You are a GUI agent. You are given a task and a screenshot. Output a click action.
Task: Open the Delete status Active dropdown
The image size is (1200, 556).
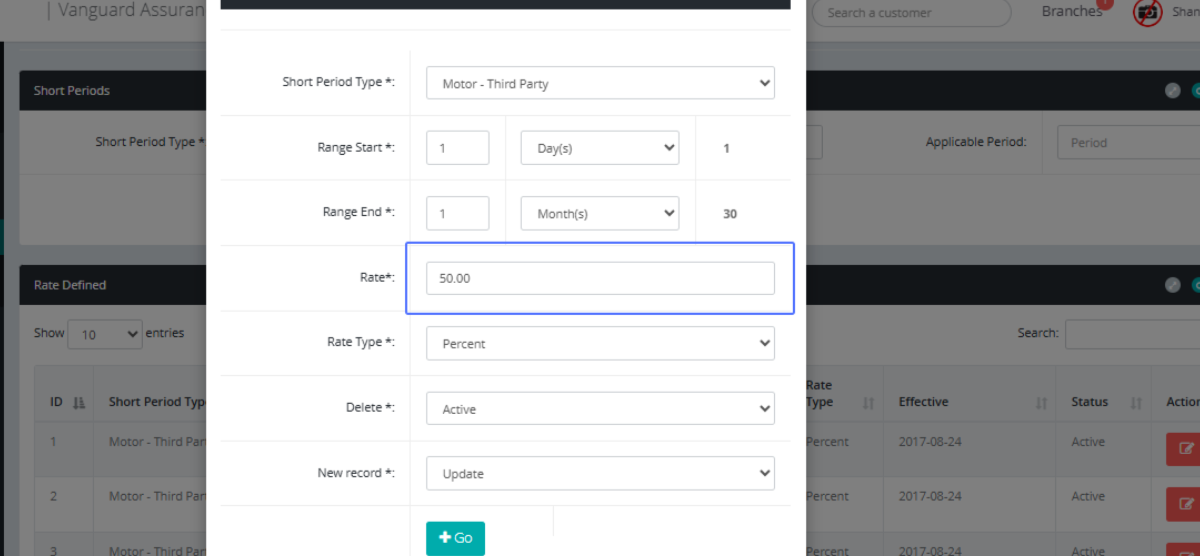(600, 409)
